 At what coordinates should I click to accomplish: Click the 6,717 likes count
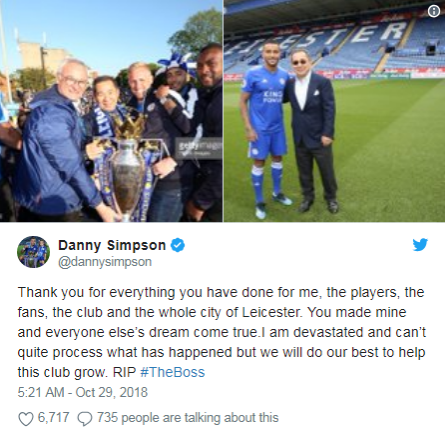[54, 418]
